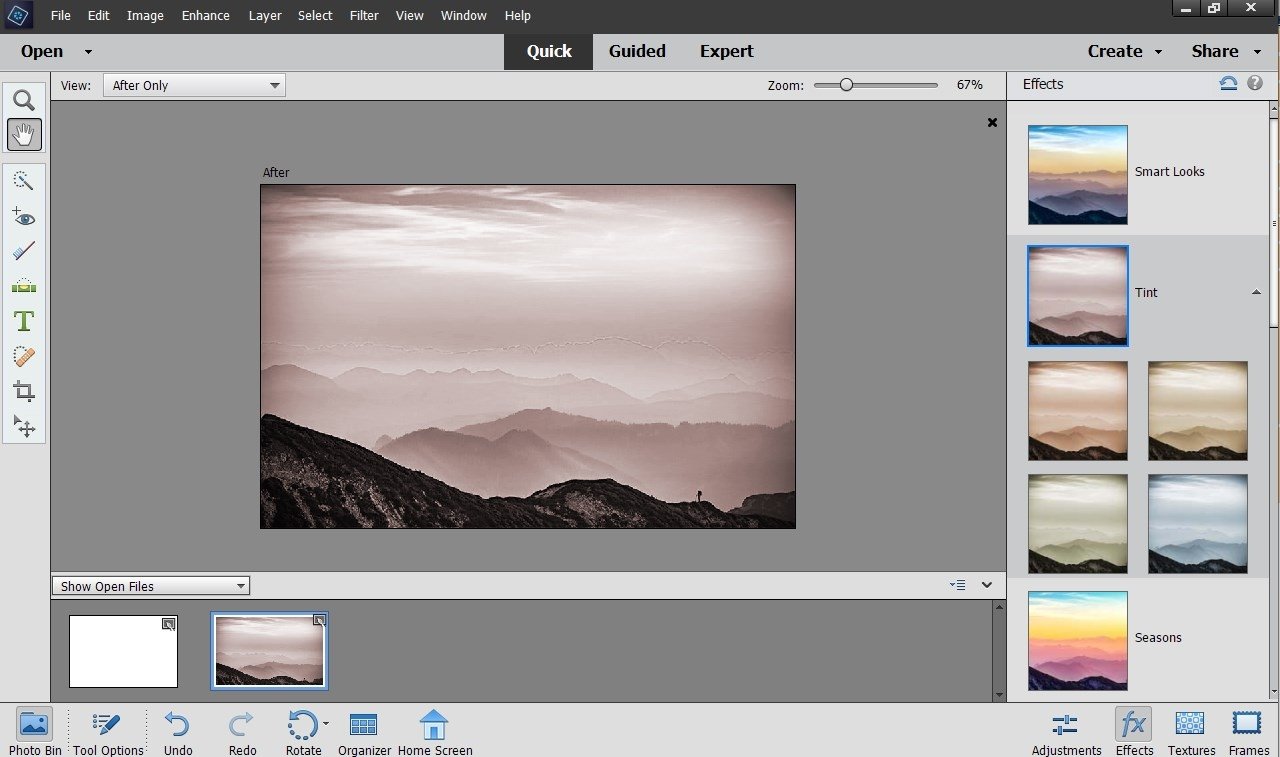Open the After Only view dropdown
Image resolution: width=1280 pixels, height=757 pixels.
[x=193, y=85]
